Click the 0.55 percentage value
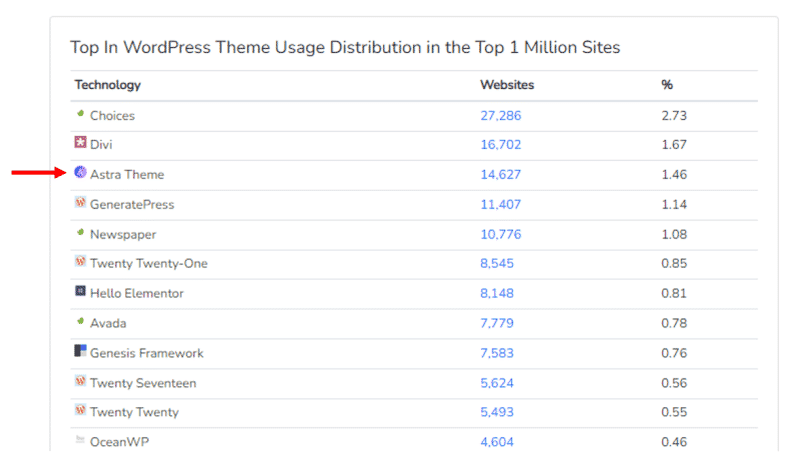This screenshot has height=456, width=794. 674,412
